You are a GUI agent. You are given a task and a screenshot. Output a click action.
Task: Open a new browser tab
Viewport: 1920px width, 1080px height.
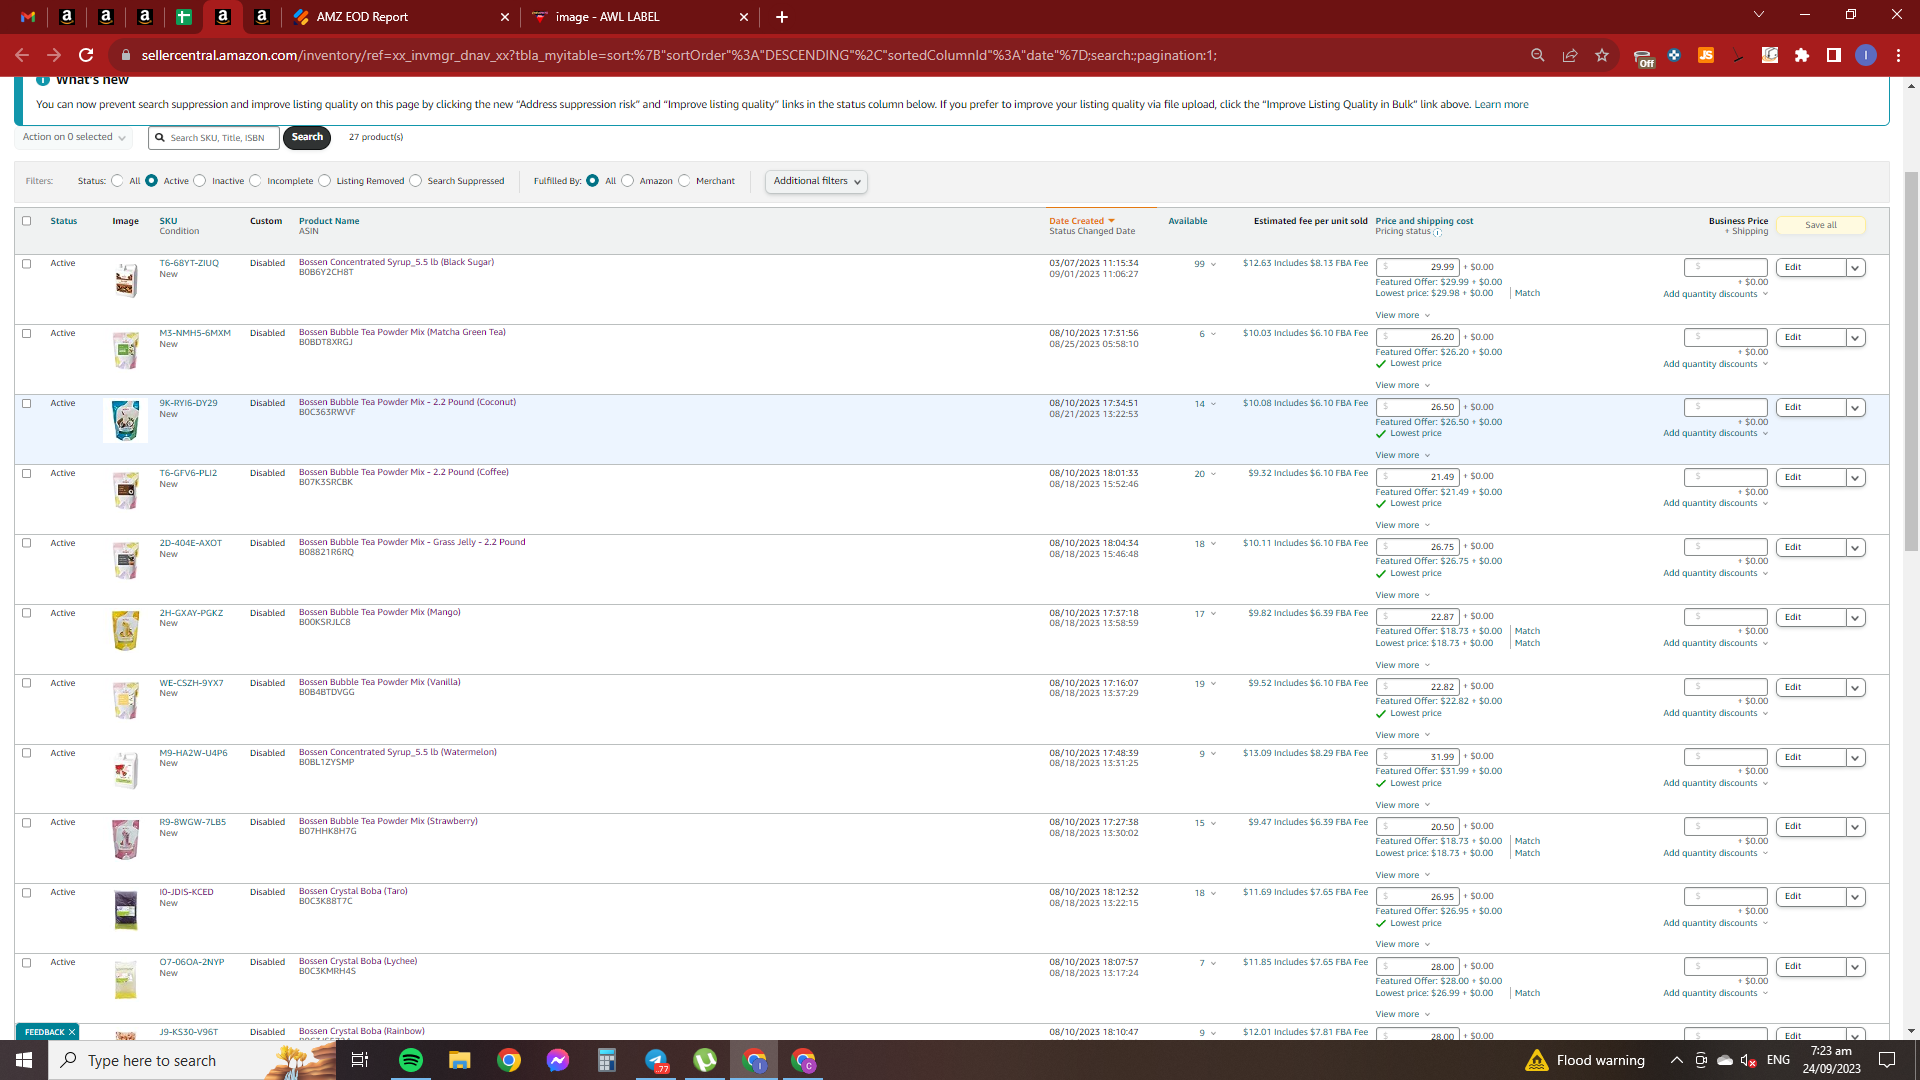(782, 17)
